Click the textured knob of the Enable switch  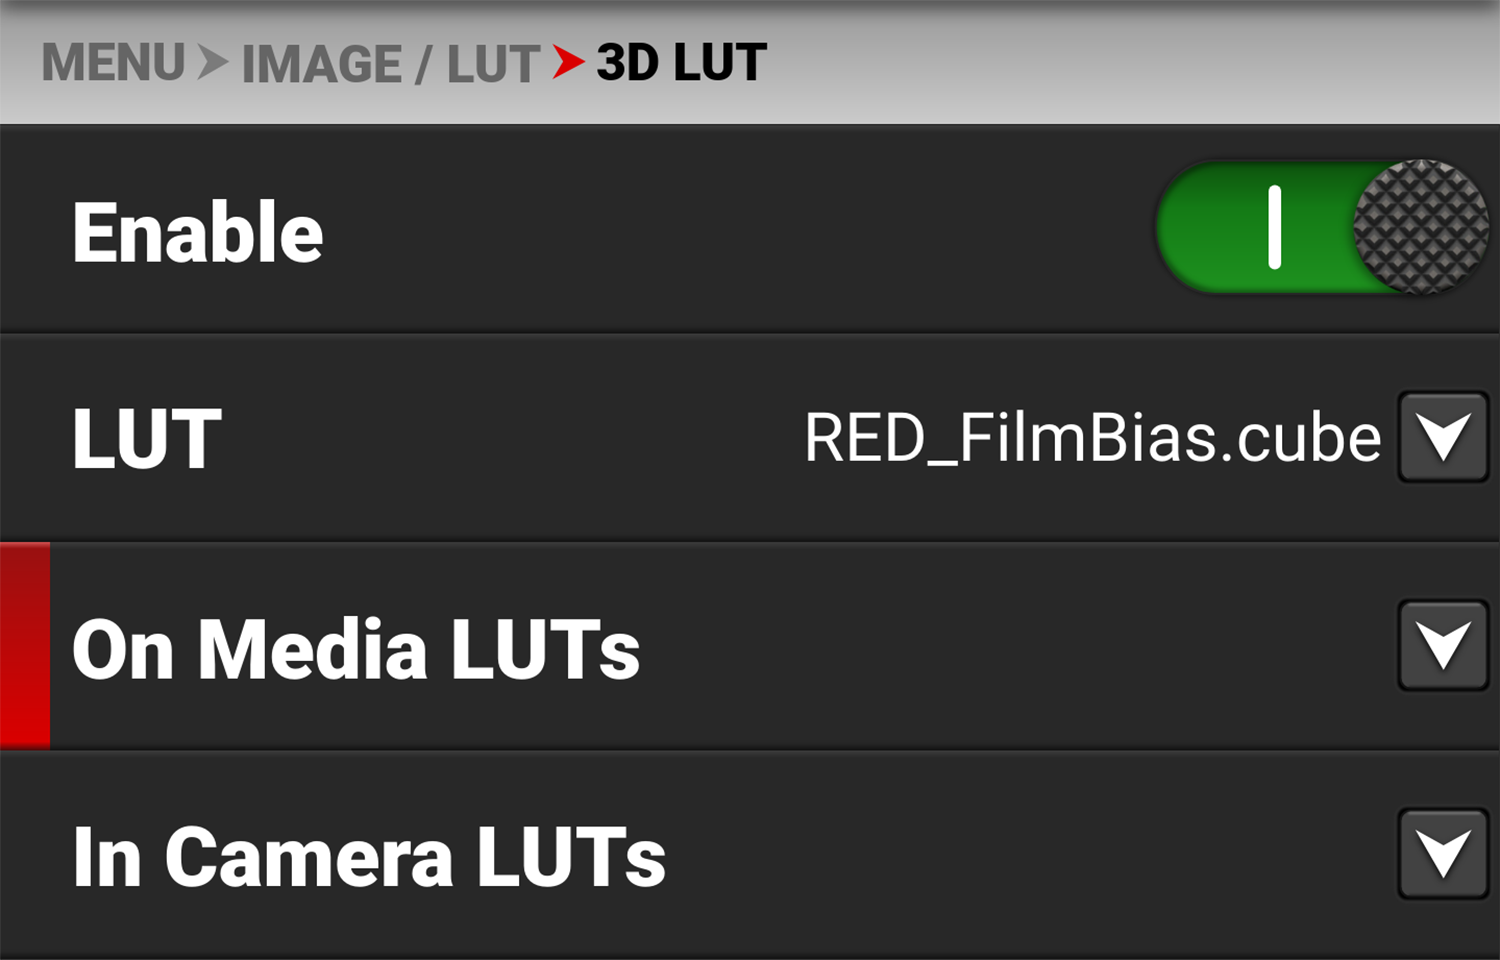pos(1419,228)
